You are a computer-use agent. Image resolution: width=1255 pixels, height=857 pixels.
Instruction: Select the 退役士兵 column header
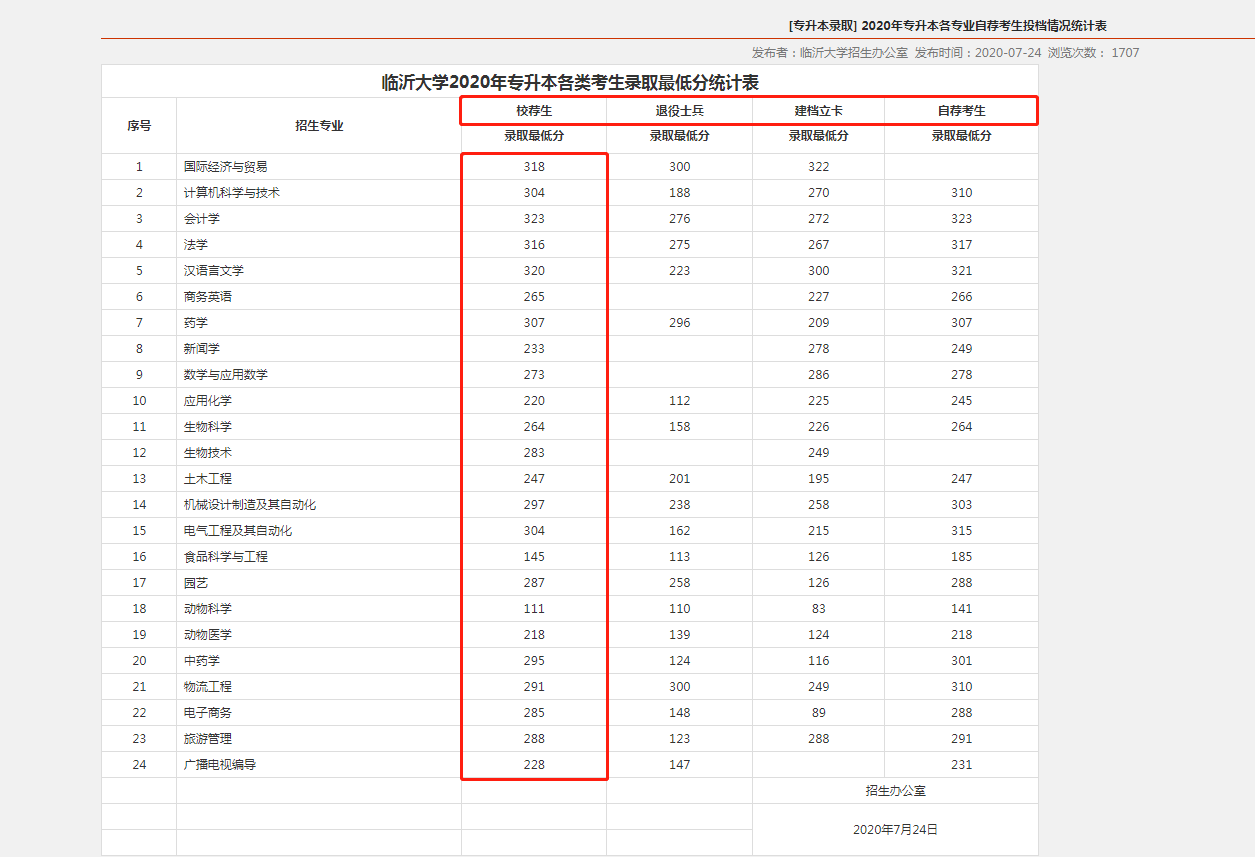point(678,110)
